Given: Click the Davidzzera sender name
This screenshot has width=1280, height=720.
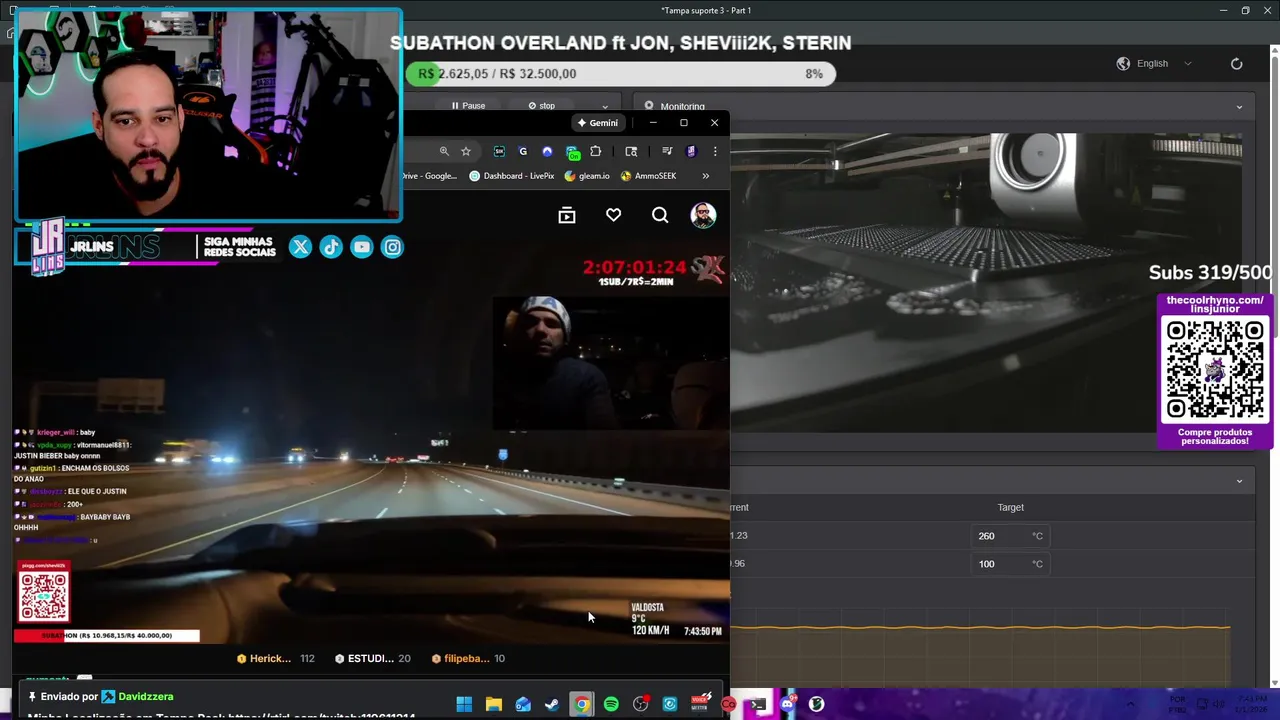Looking at the screenshot, I should [x=145, y=696].
